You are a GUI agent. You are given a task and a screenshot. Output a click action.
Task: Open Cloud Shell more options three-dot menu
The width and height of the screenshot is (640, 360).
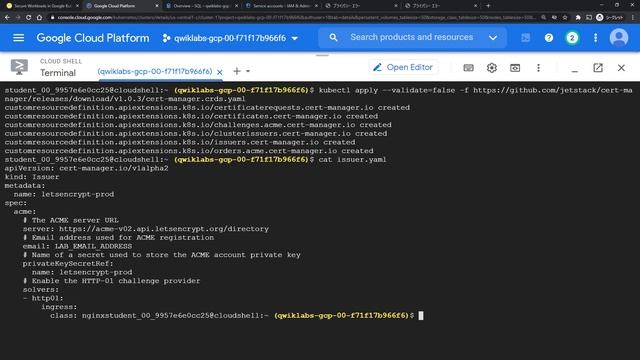pos(538,68)
